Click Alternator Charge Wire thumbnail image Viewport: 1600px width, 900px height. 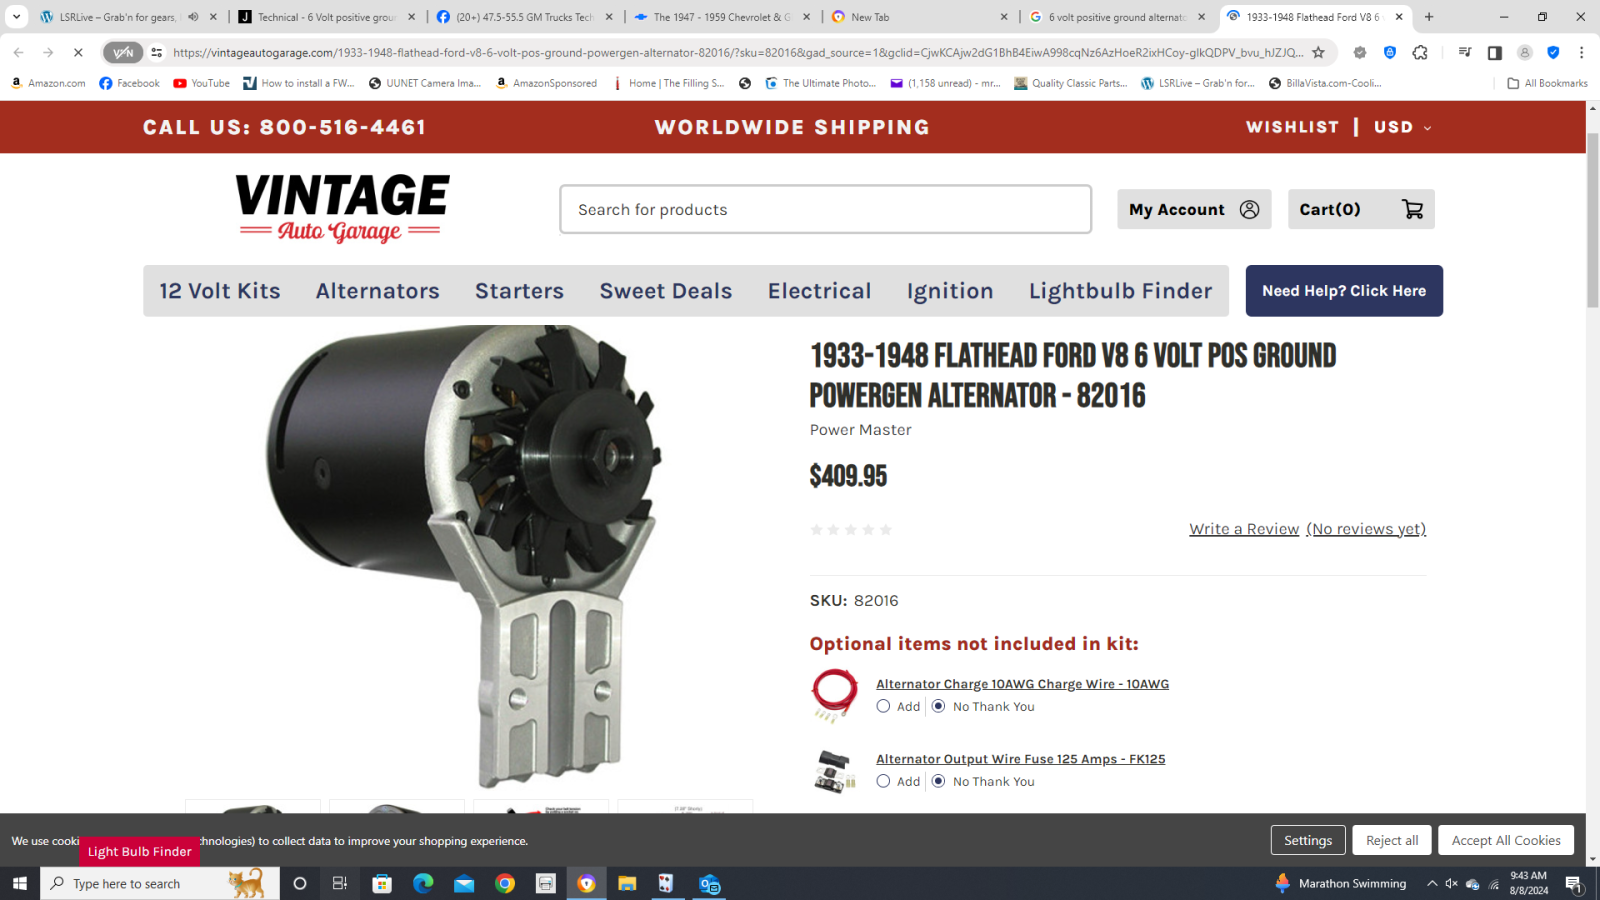(x=834, y=695)
